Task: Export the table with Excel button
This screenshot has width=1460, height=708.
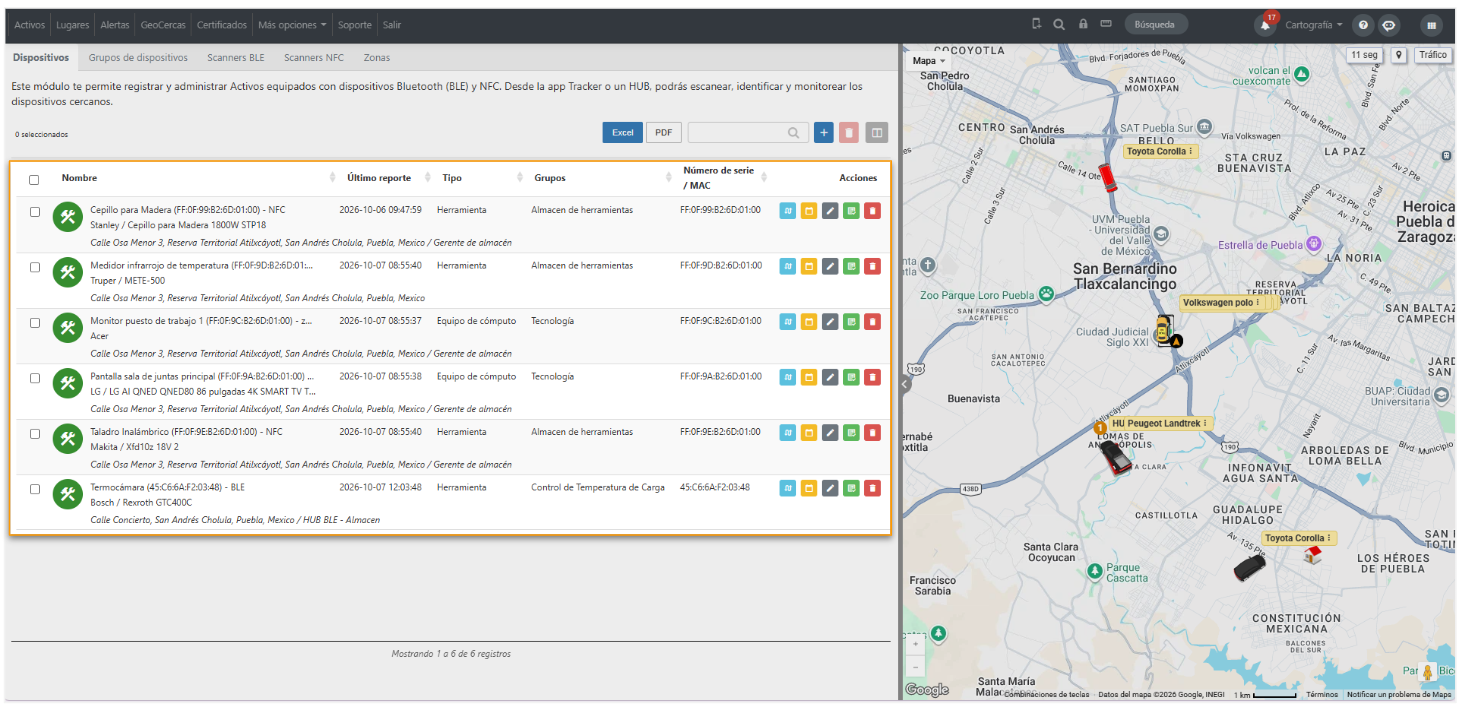Action: click(623, 132)
